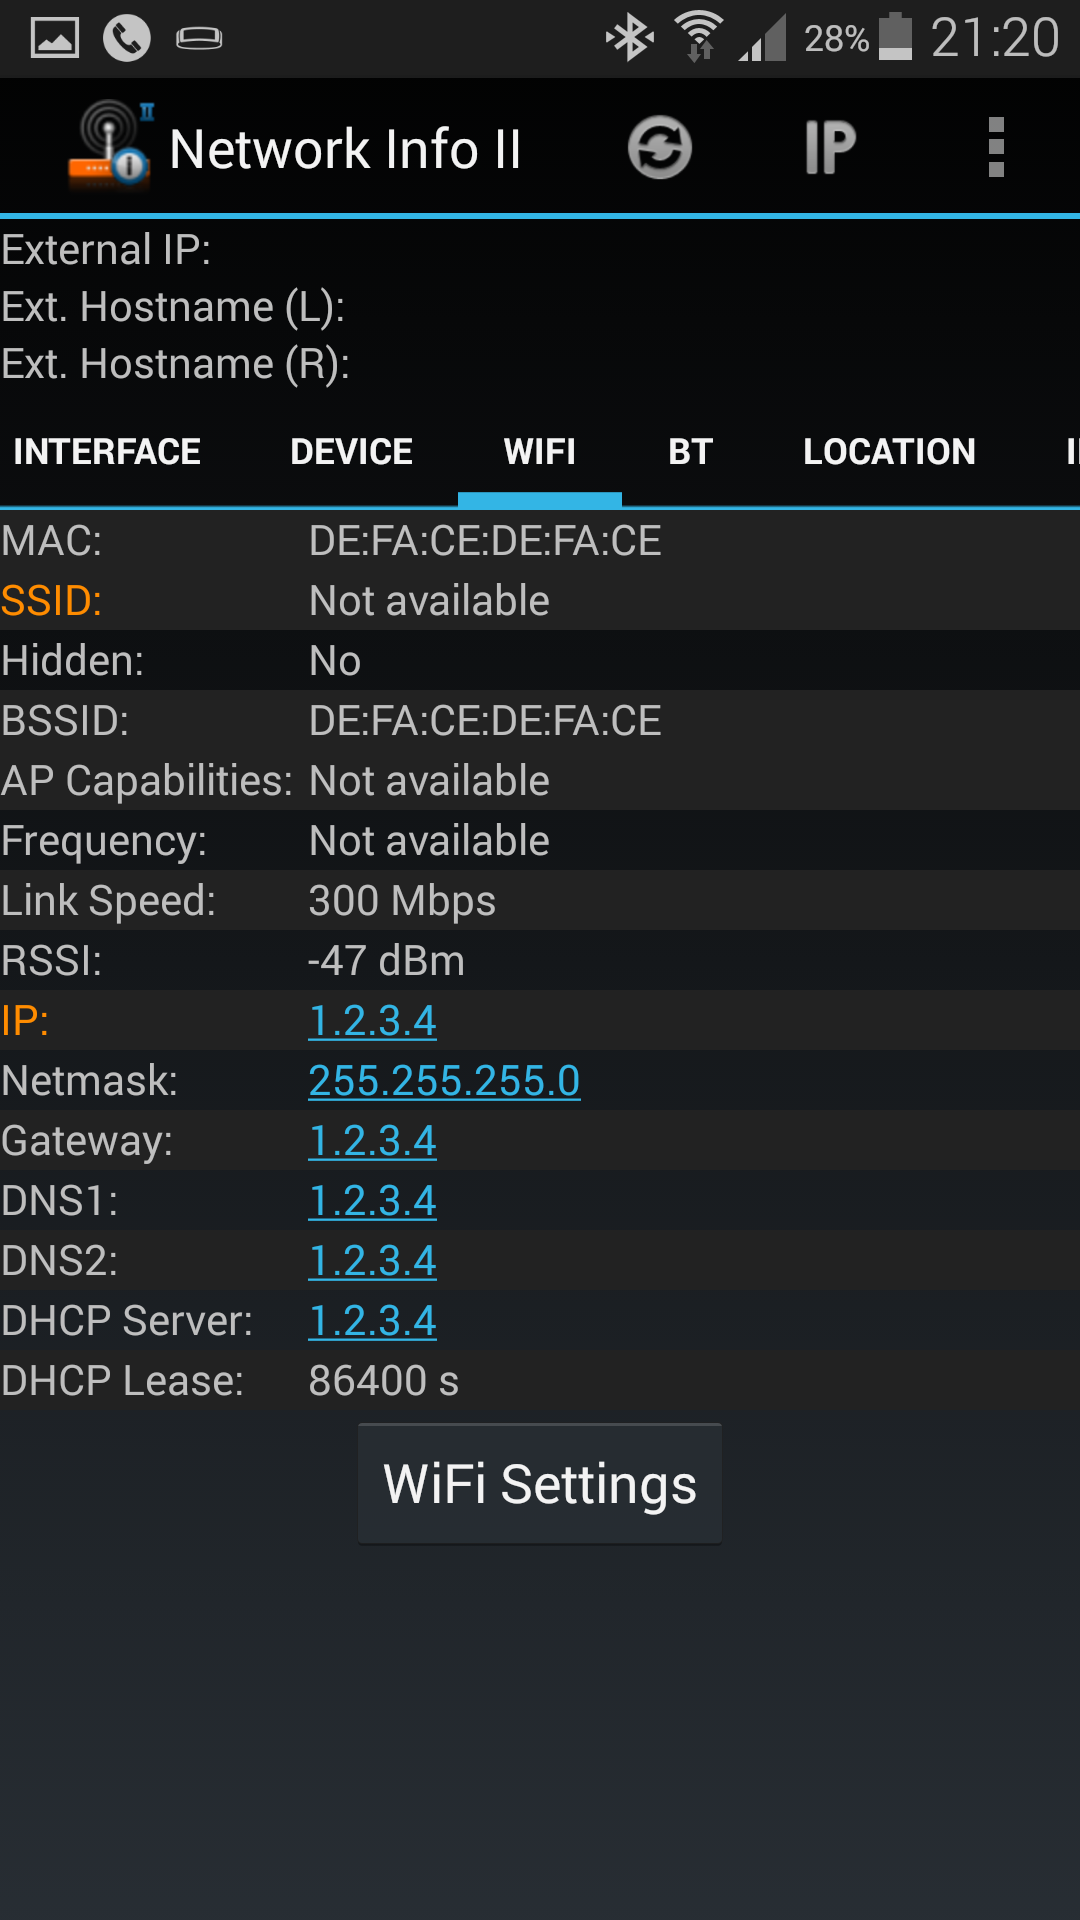The image size is (1080, 1920).
Task: Switch to the INTERFACE tab
Action: (x=107, y=452)
